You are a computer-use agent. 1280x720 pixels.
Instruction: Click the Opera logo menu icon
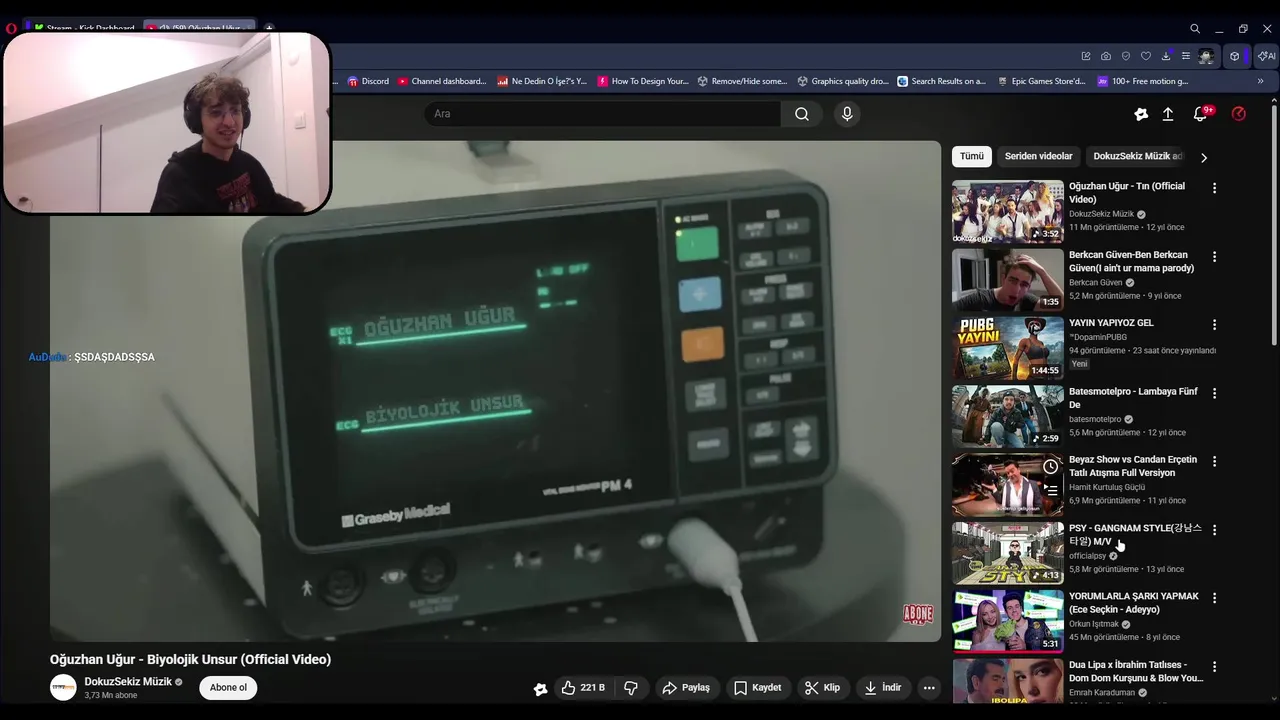click(x=11, y=29)
